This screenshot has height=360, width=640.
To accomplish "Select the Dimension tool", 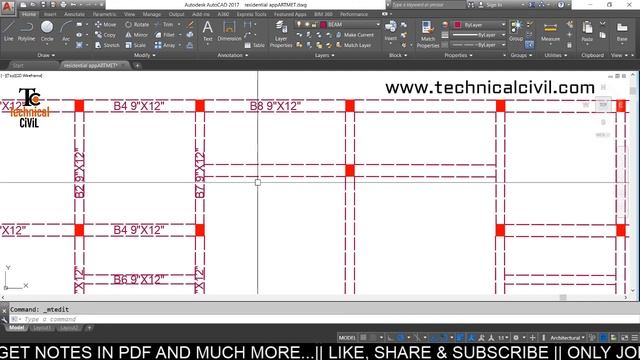I will tap(229, 31).
